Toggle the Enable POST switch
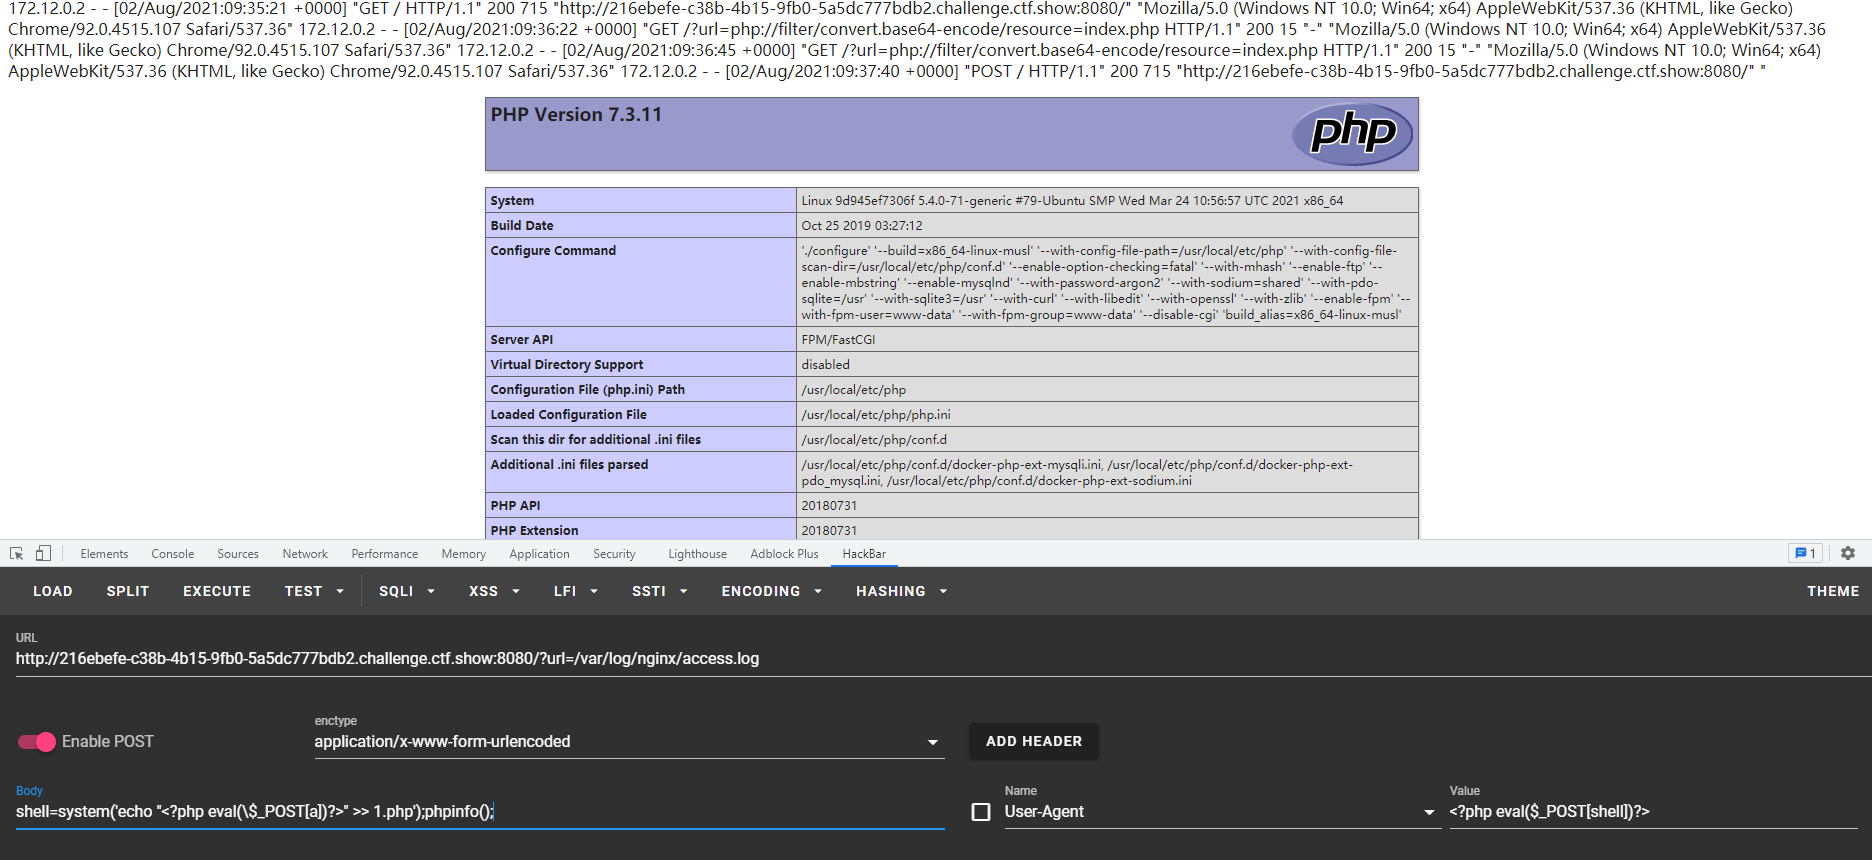This screenshot has height=860, width=1872. pyautogui.click(x=37, y=741)
